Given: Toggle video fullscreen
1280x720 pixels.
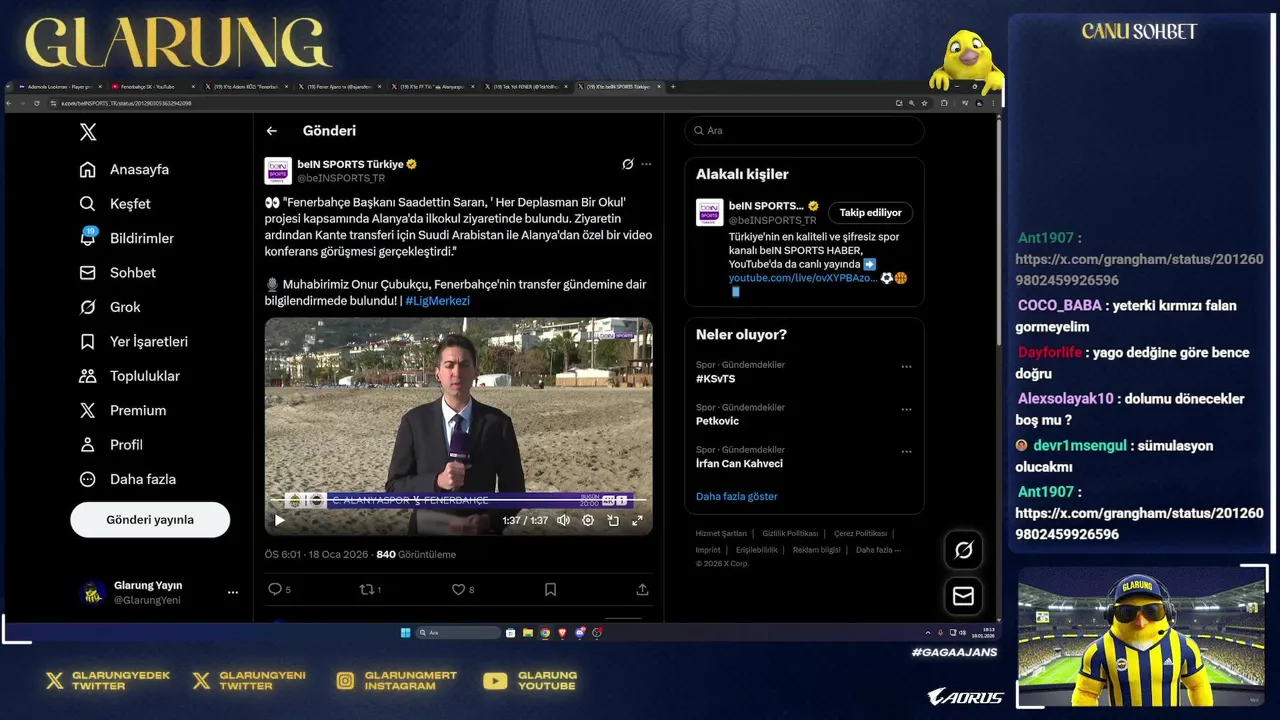Looking at the screenshot, I should coord(637,520).
